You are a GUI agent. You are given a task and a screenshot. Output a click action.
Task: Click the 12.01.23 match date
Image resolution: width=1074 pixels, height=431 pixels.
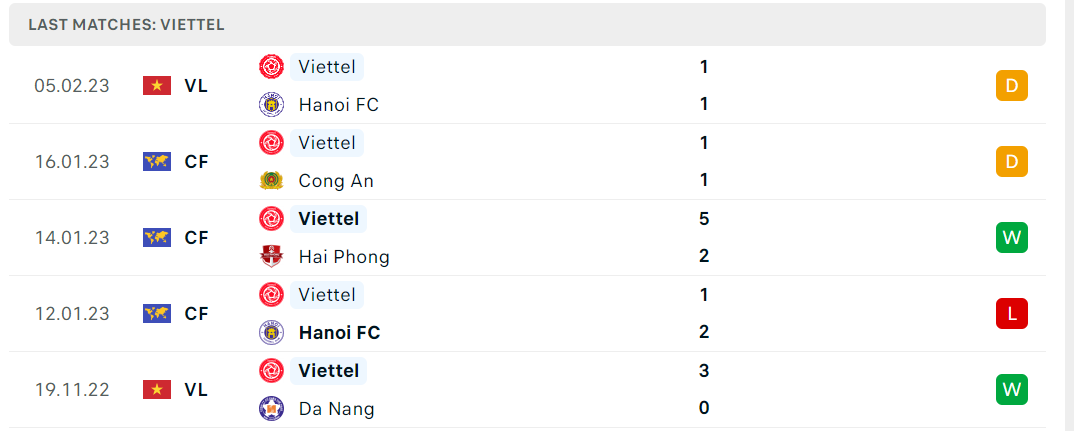72,314
